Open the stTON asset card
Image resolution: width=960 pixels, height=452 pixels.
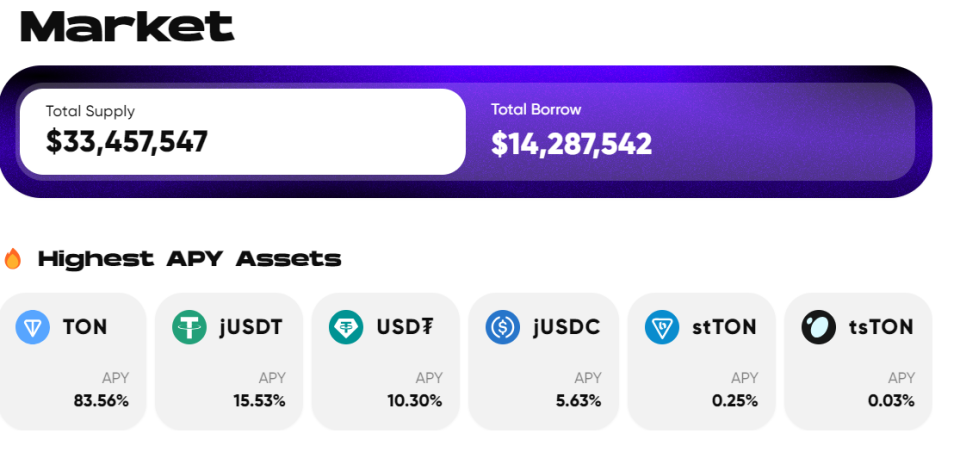pos(701,362)
